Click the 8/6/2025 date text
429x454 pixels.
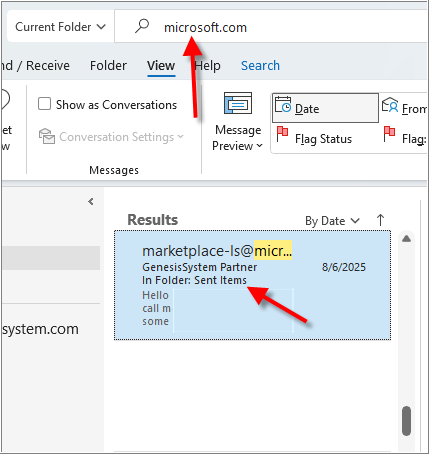click(x=344, y=267)
